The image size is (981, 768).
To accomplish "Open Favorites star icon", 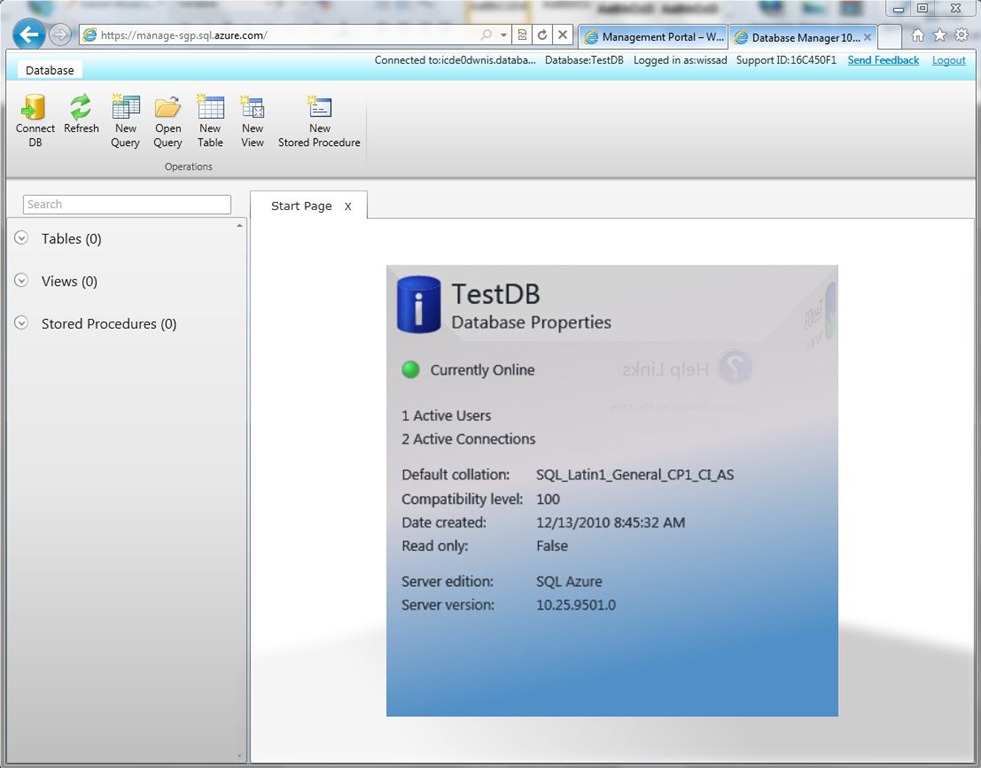I will point(939,36).
